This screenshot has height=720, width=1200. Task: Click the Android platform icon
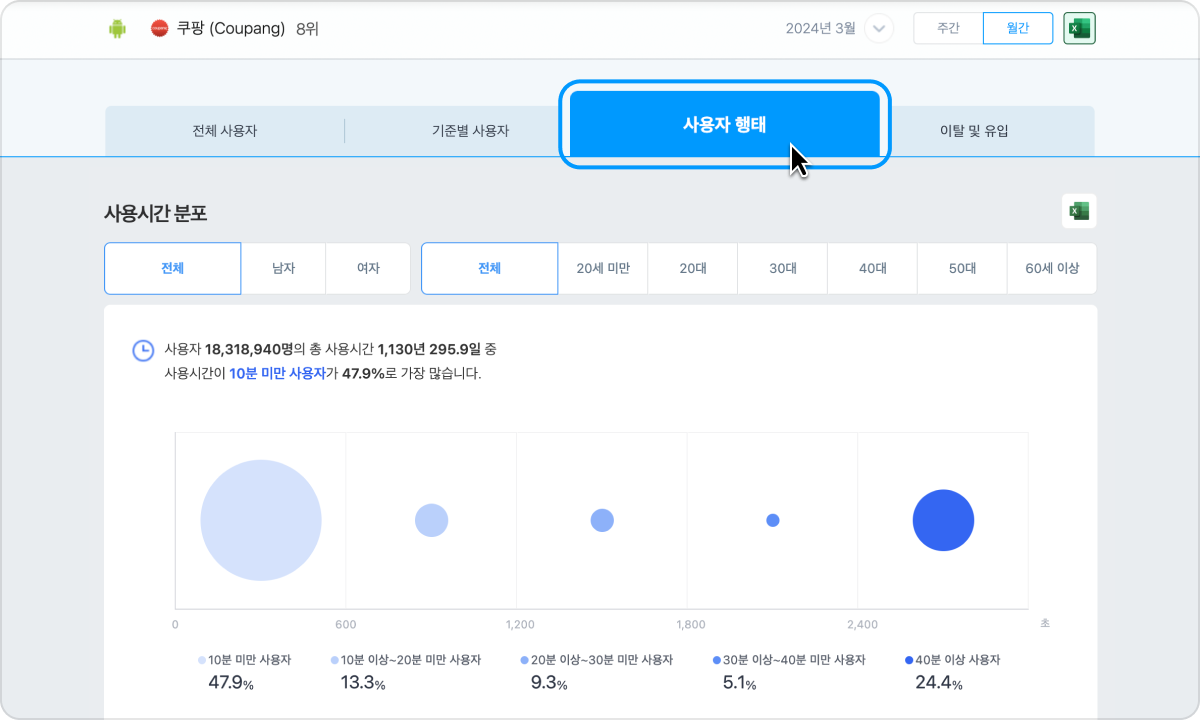pos(117,29)
